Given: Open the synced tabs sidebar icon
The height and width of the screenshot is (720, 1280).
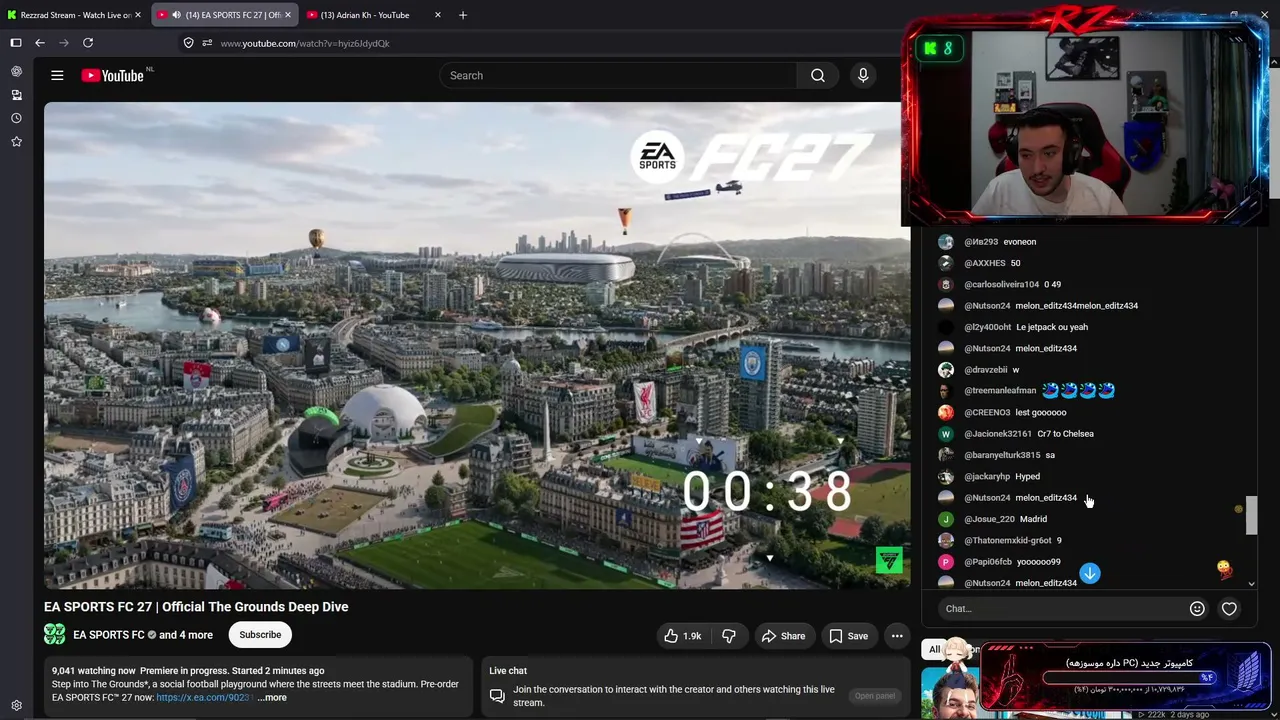Looking at the screenshot, I should pyautogui.click(x=16, y=95).
